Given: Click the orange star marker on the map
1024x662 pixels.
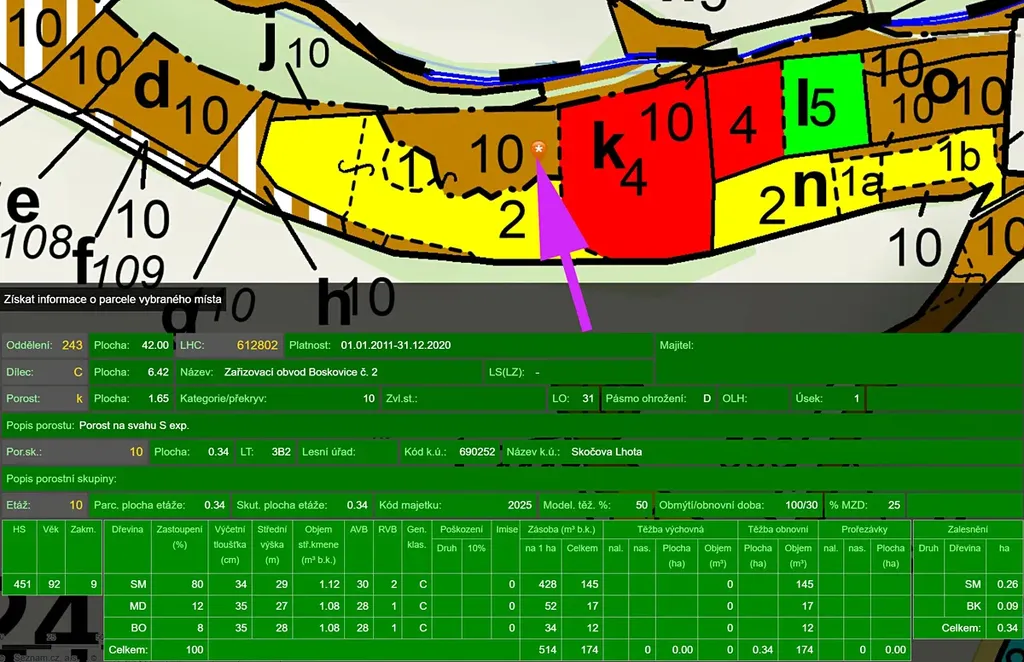Looking at the screenshot, I should pos(539,149).
